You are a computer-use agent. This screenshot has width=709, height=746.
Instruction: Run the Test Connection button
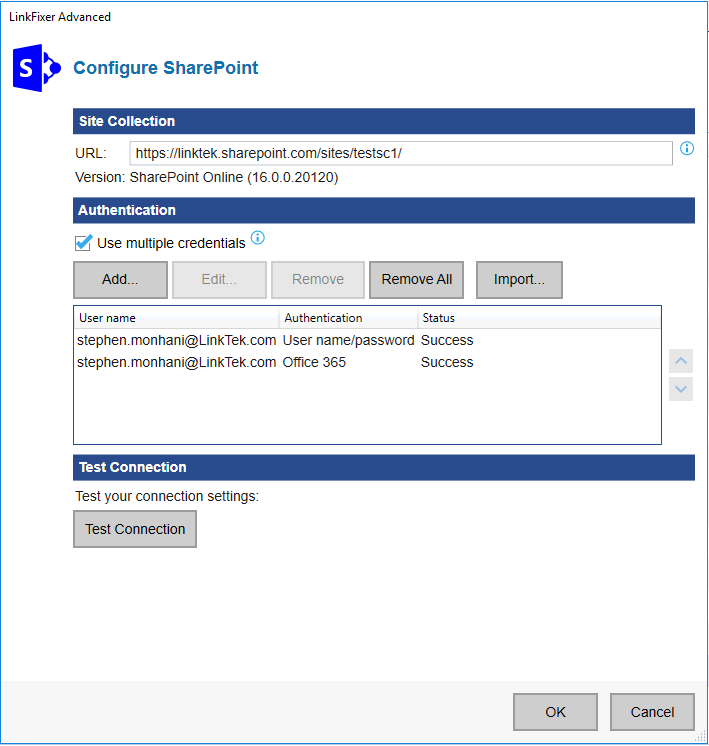[x=135, y=529]
